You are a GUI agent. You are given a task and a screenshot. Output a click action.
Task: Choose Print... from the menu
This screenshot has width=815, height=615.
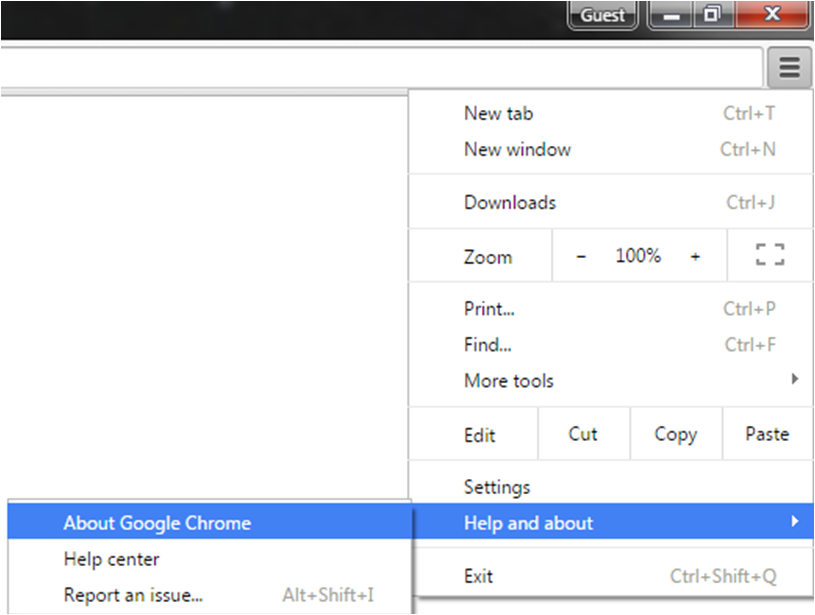(x=489, y=309)
